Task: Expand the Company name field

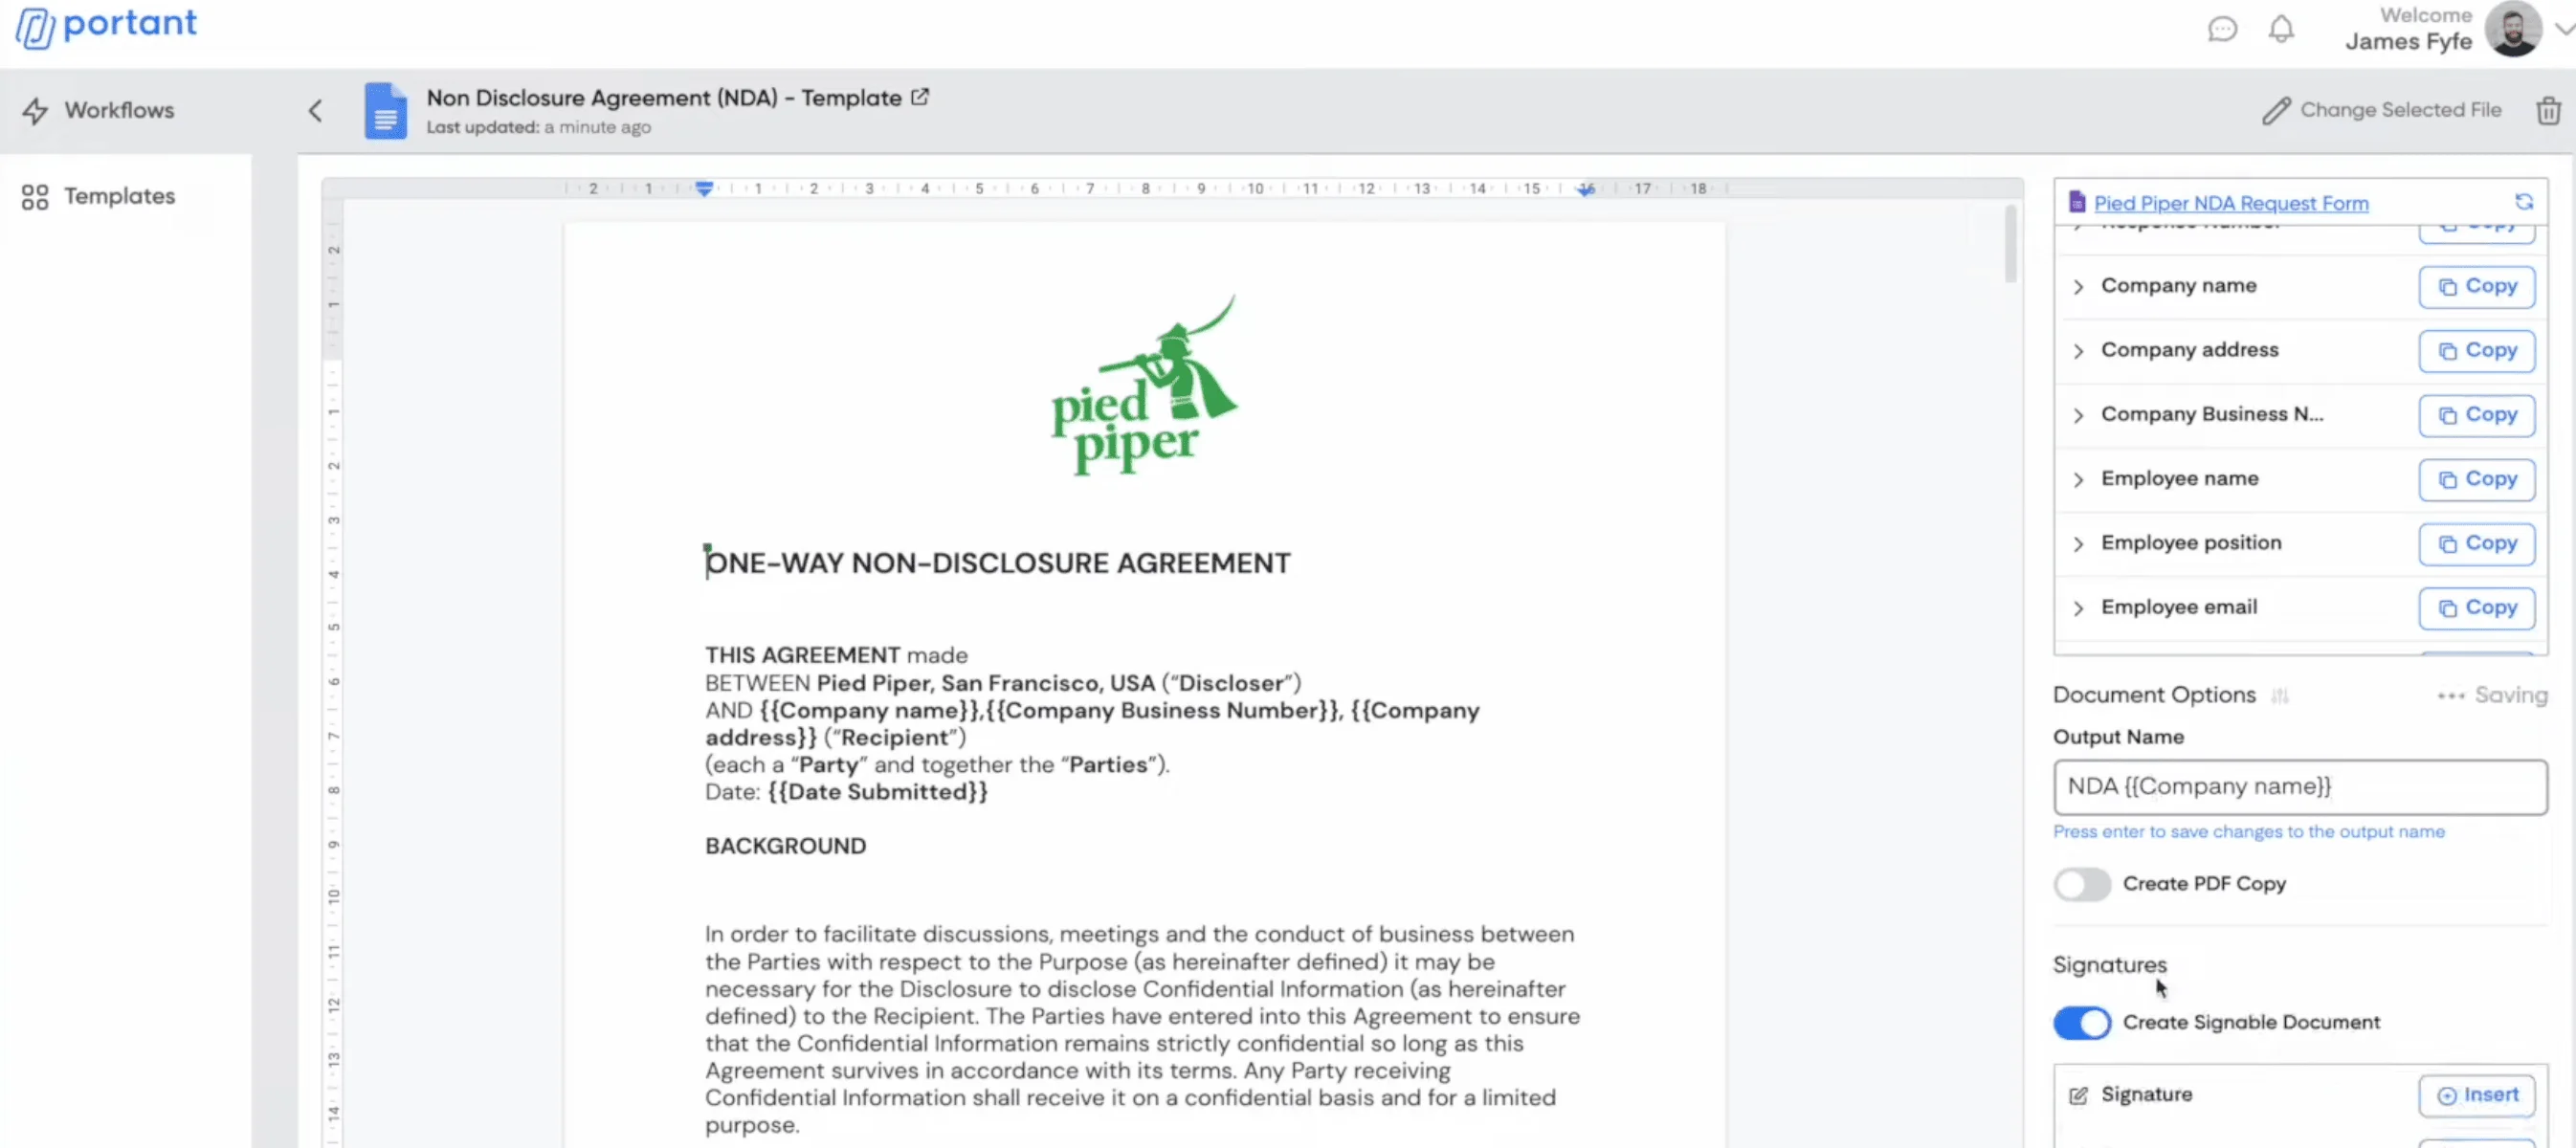Action: pyautogui.click(x=2078, y=287)
